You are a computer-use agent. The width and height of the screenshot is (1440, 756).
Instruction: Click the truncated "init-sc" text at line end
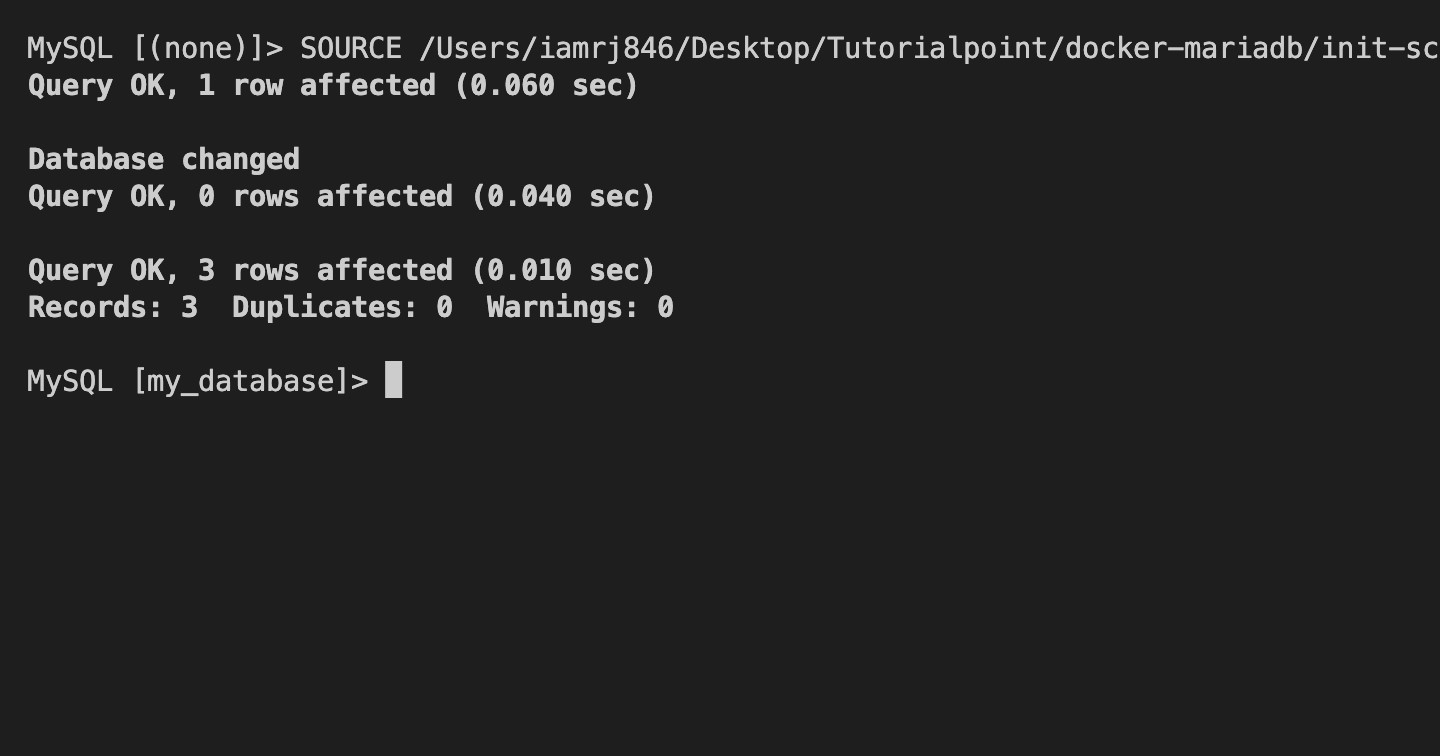click(x=1380, y=48)
